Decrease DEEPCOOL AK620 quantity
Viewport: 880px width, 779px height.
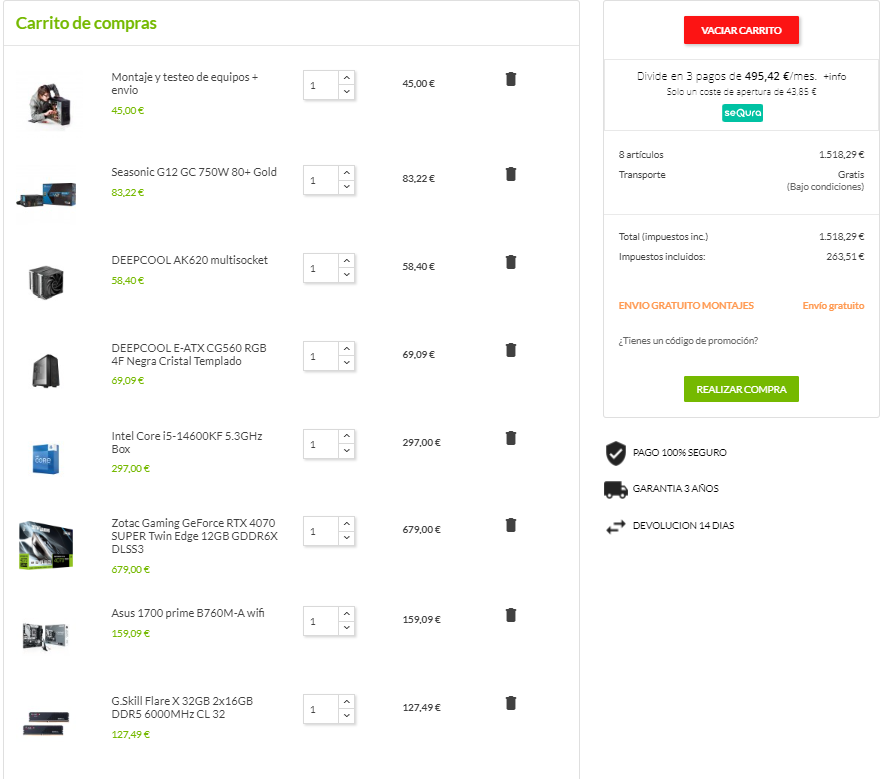(347, 275)
